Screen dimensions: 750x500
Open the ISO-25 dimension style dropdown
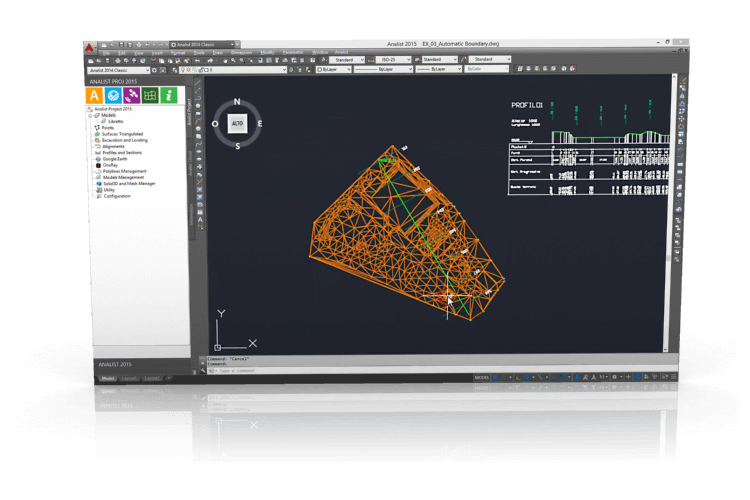coord(394,60)
